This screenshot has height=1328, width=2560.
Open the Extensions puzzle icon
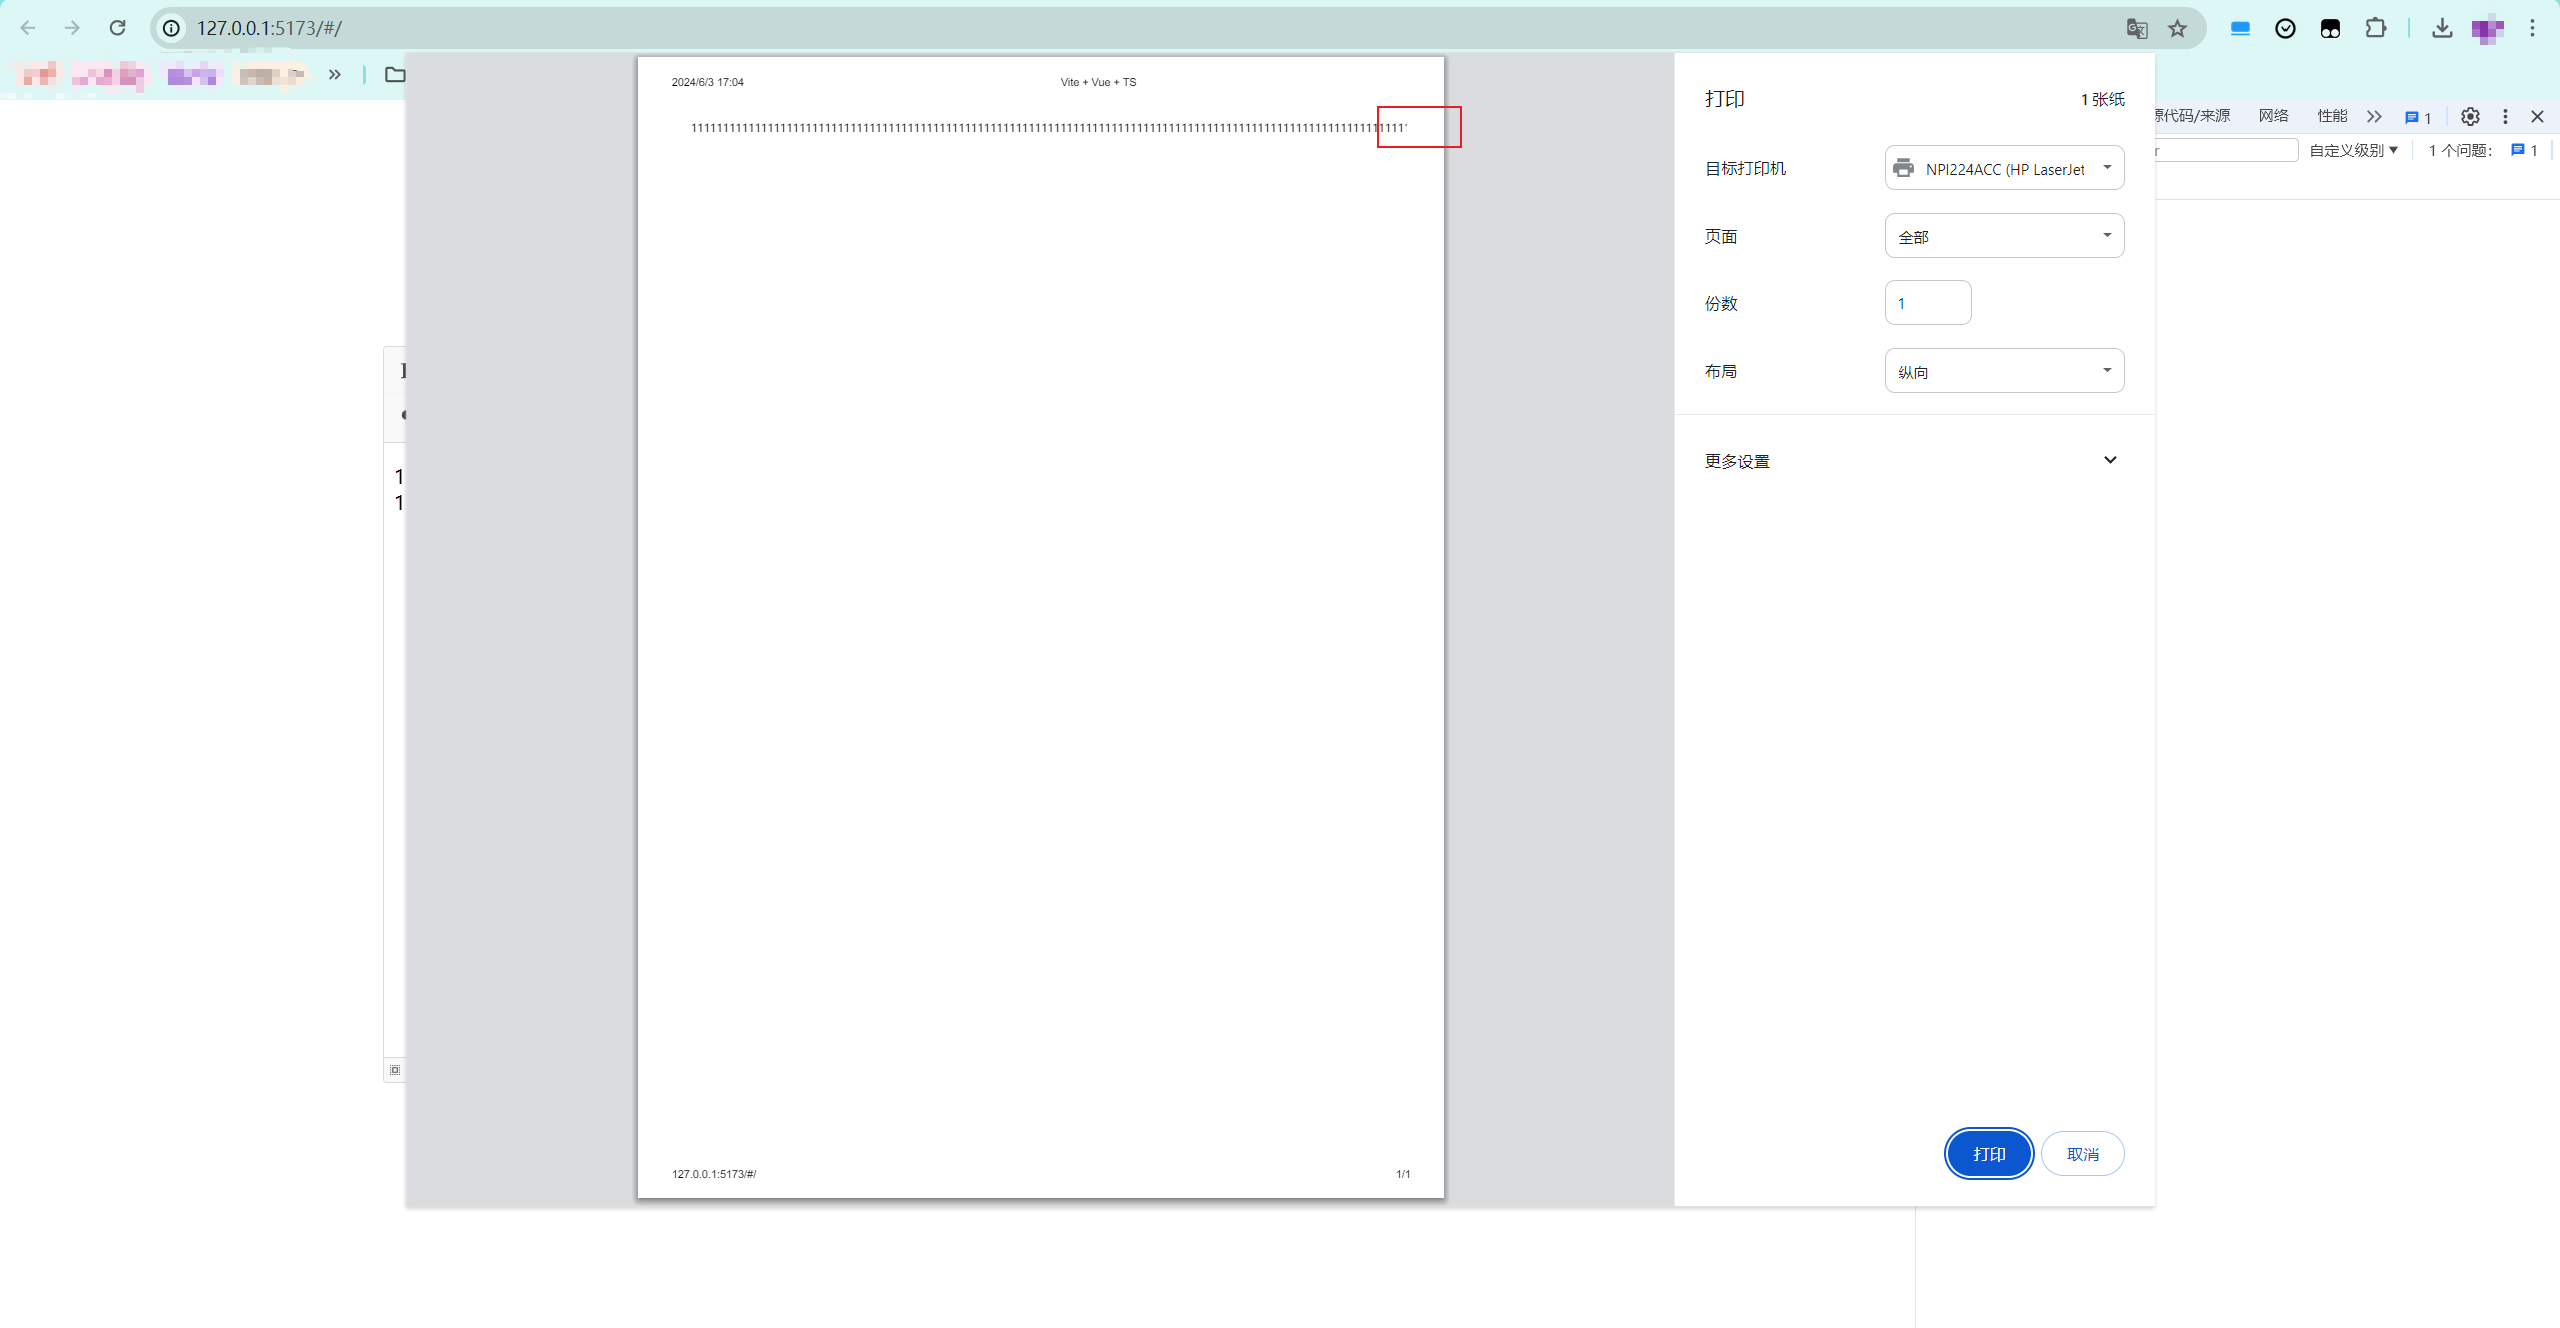coord(2376,28)
